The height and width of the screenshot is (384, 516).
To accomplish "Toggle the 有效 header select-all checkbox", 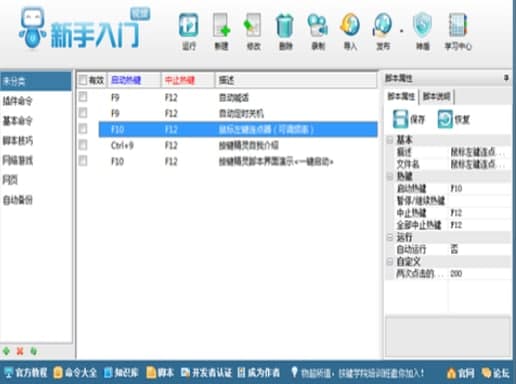I will click(x=83, y=80).
